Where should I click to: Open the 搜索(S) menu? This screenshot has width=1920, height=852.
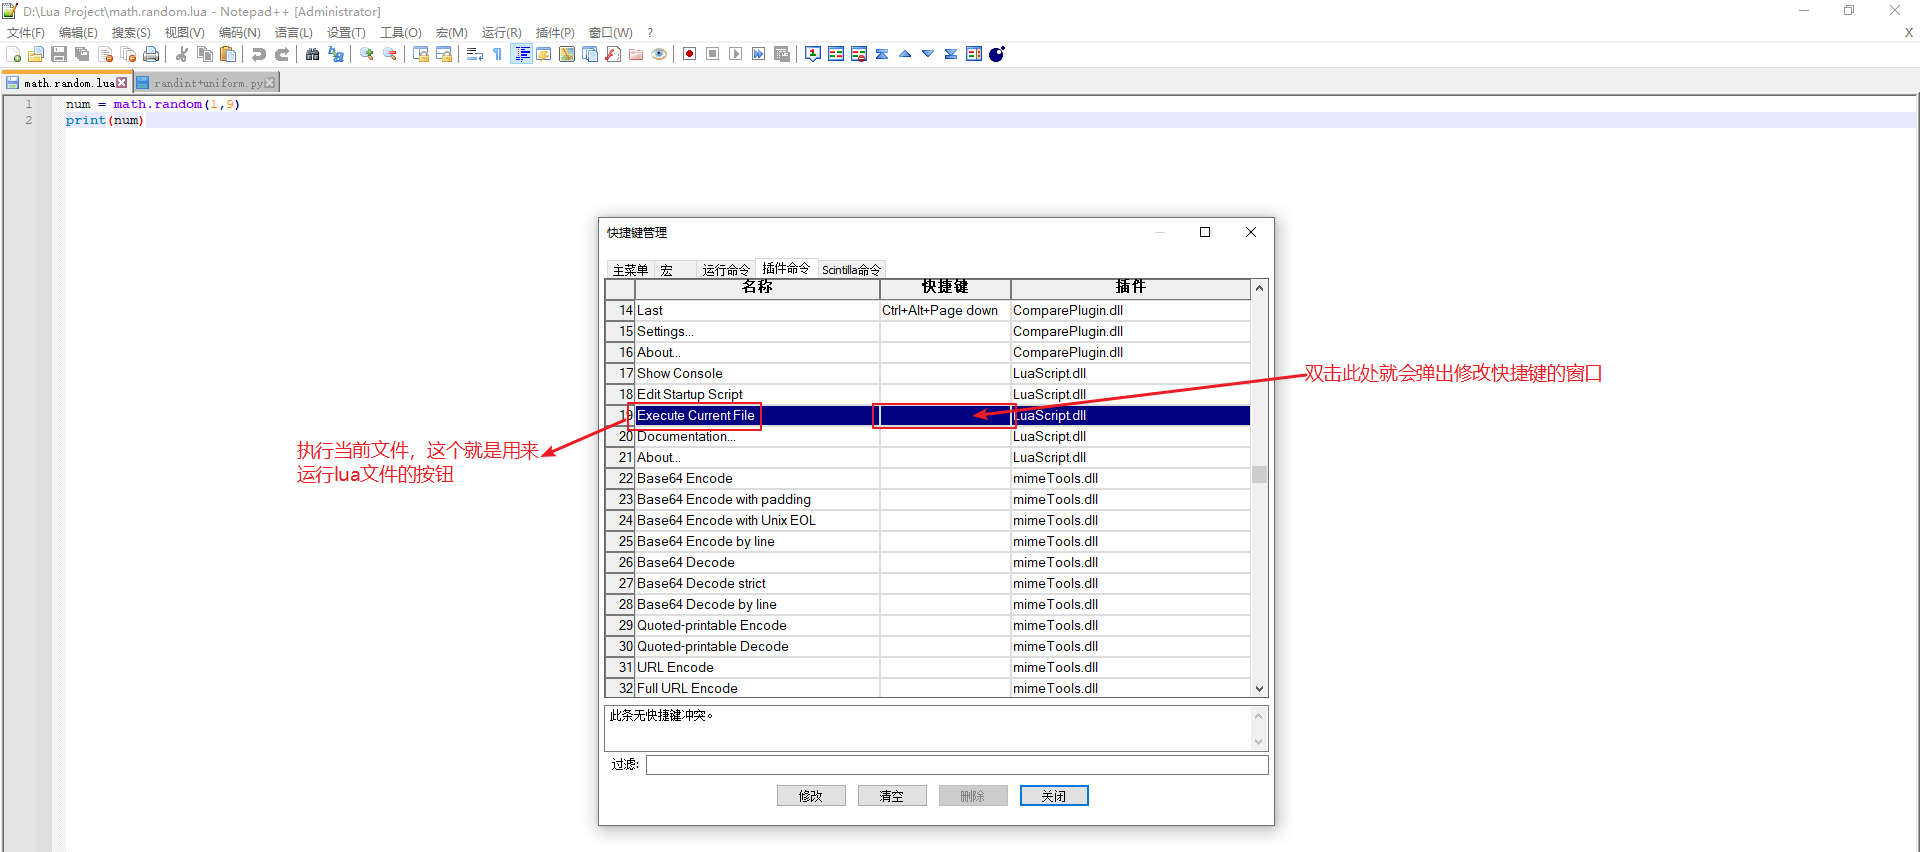[131, 33]
